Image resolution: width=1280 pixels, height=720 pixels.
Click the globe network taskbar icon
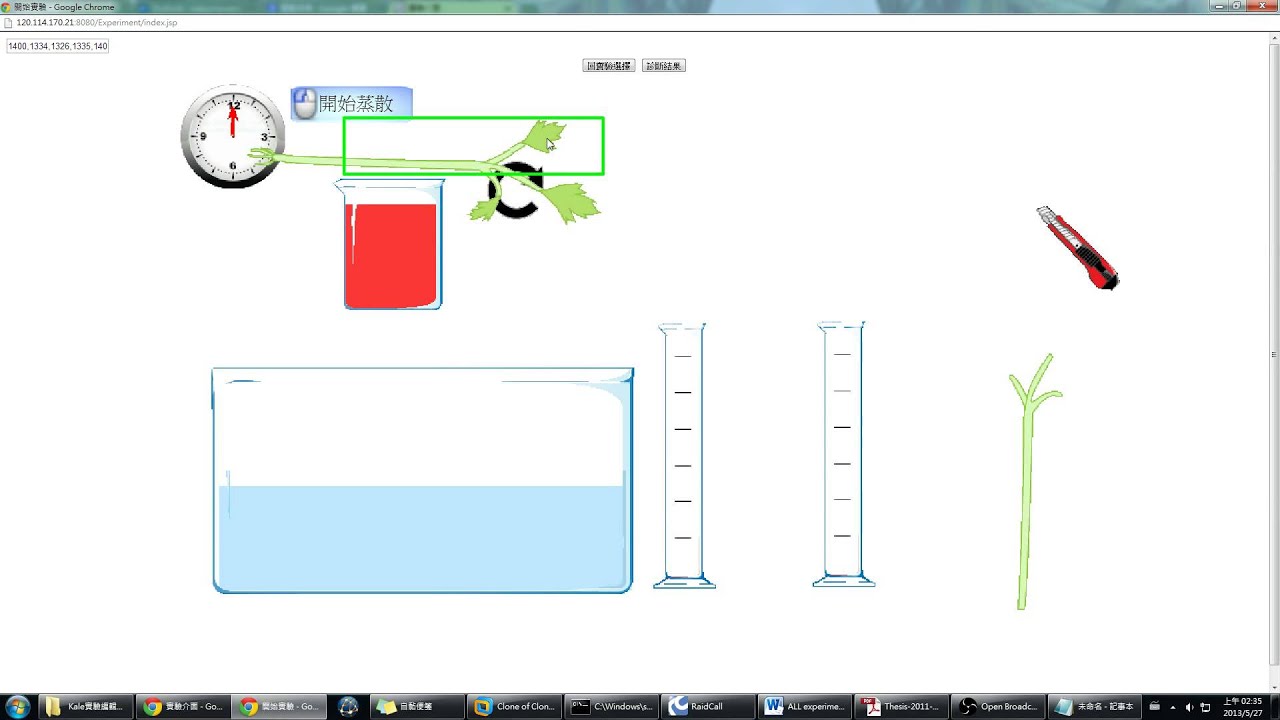(348, 707)
